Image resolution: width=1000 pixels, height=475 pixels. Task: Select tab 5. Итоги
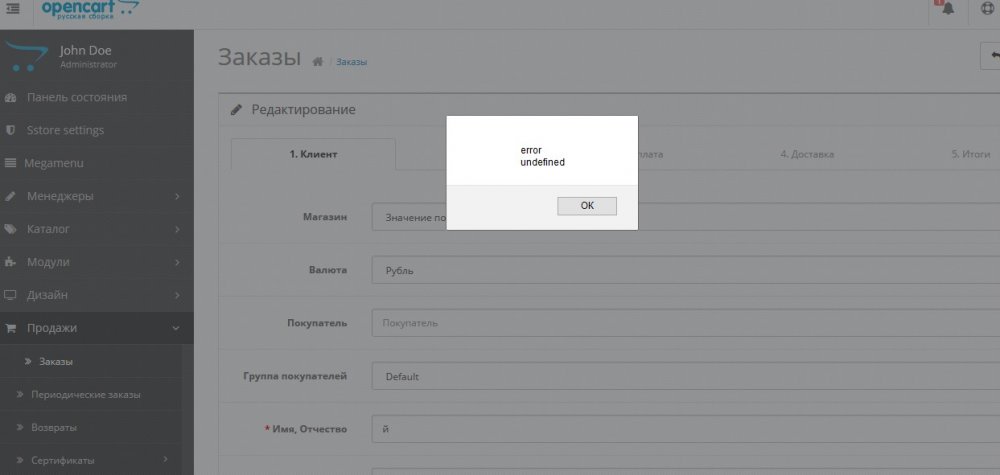pyautogui.click(x=971, y=154)
